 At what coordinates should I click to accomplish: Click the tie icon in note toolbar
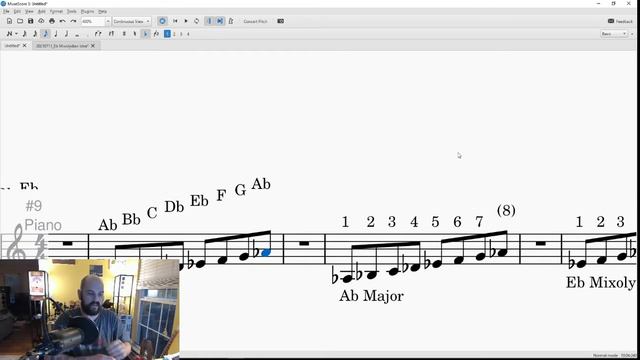click(98, 34)
